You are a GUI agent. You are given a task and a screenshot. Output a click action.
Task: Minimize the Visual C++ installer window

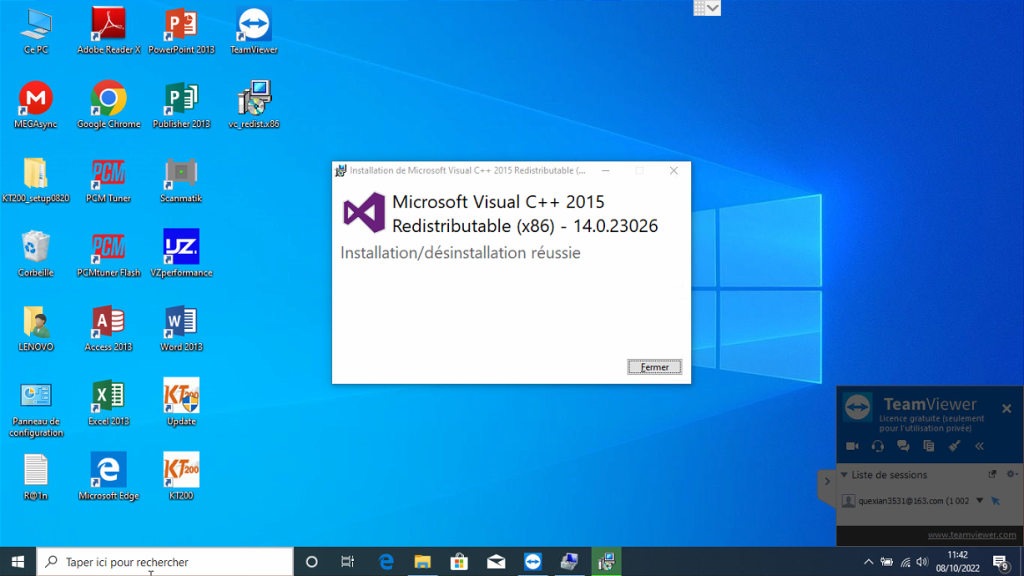tap(605, 170)
